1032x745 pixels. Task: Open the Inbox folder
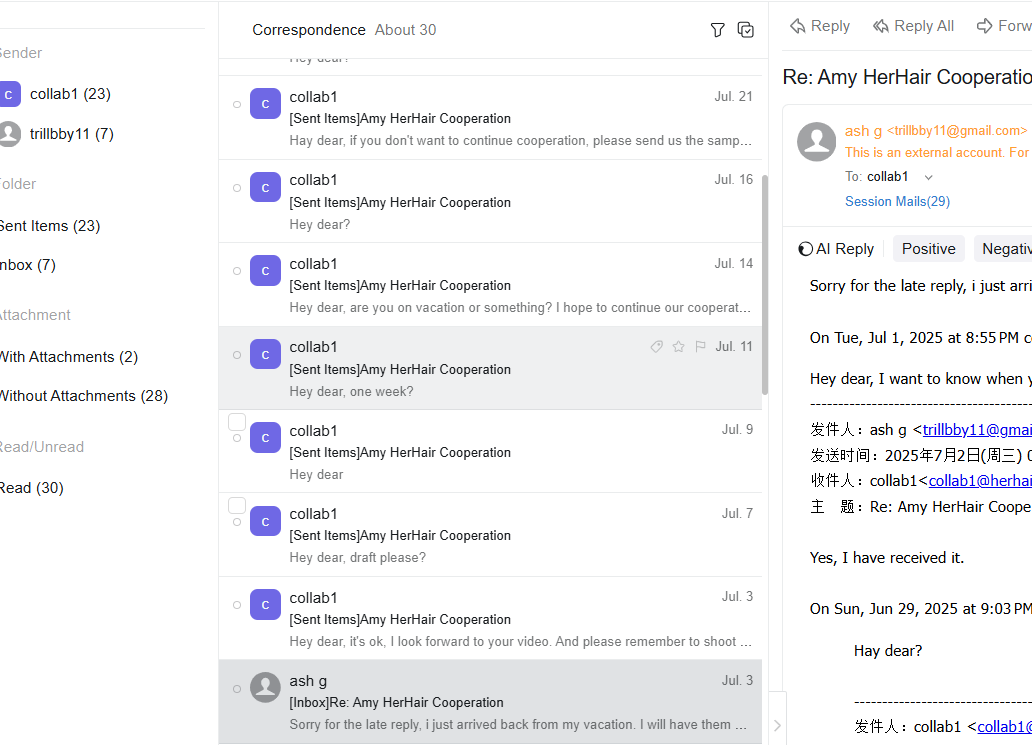[29, 264]
